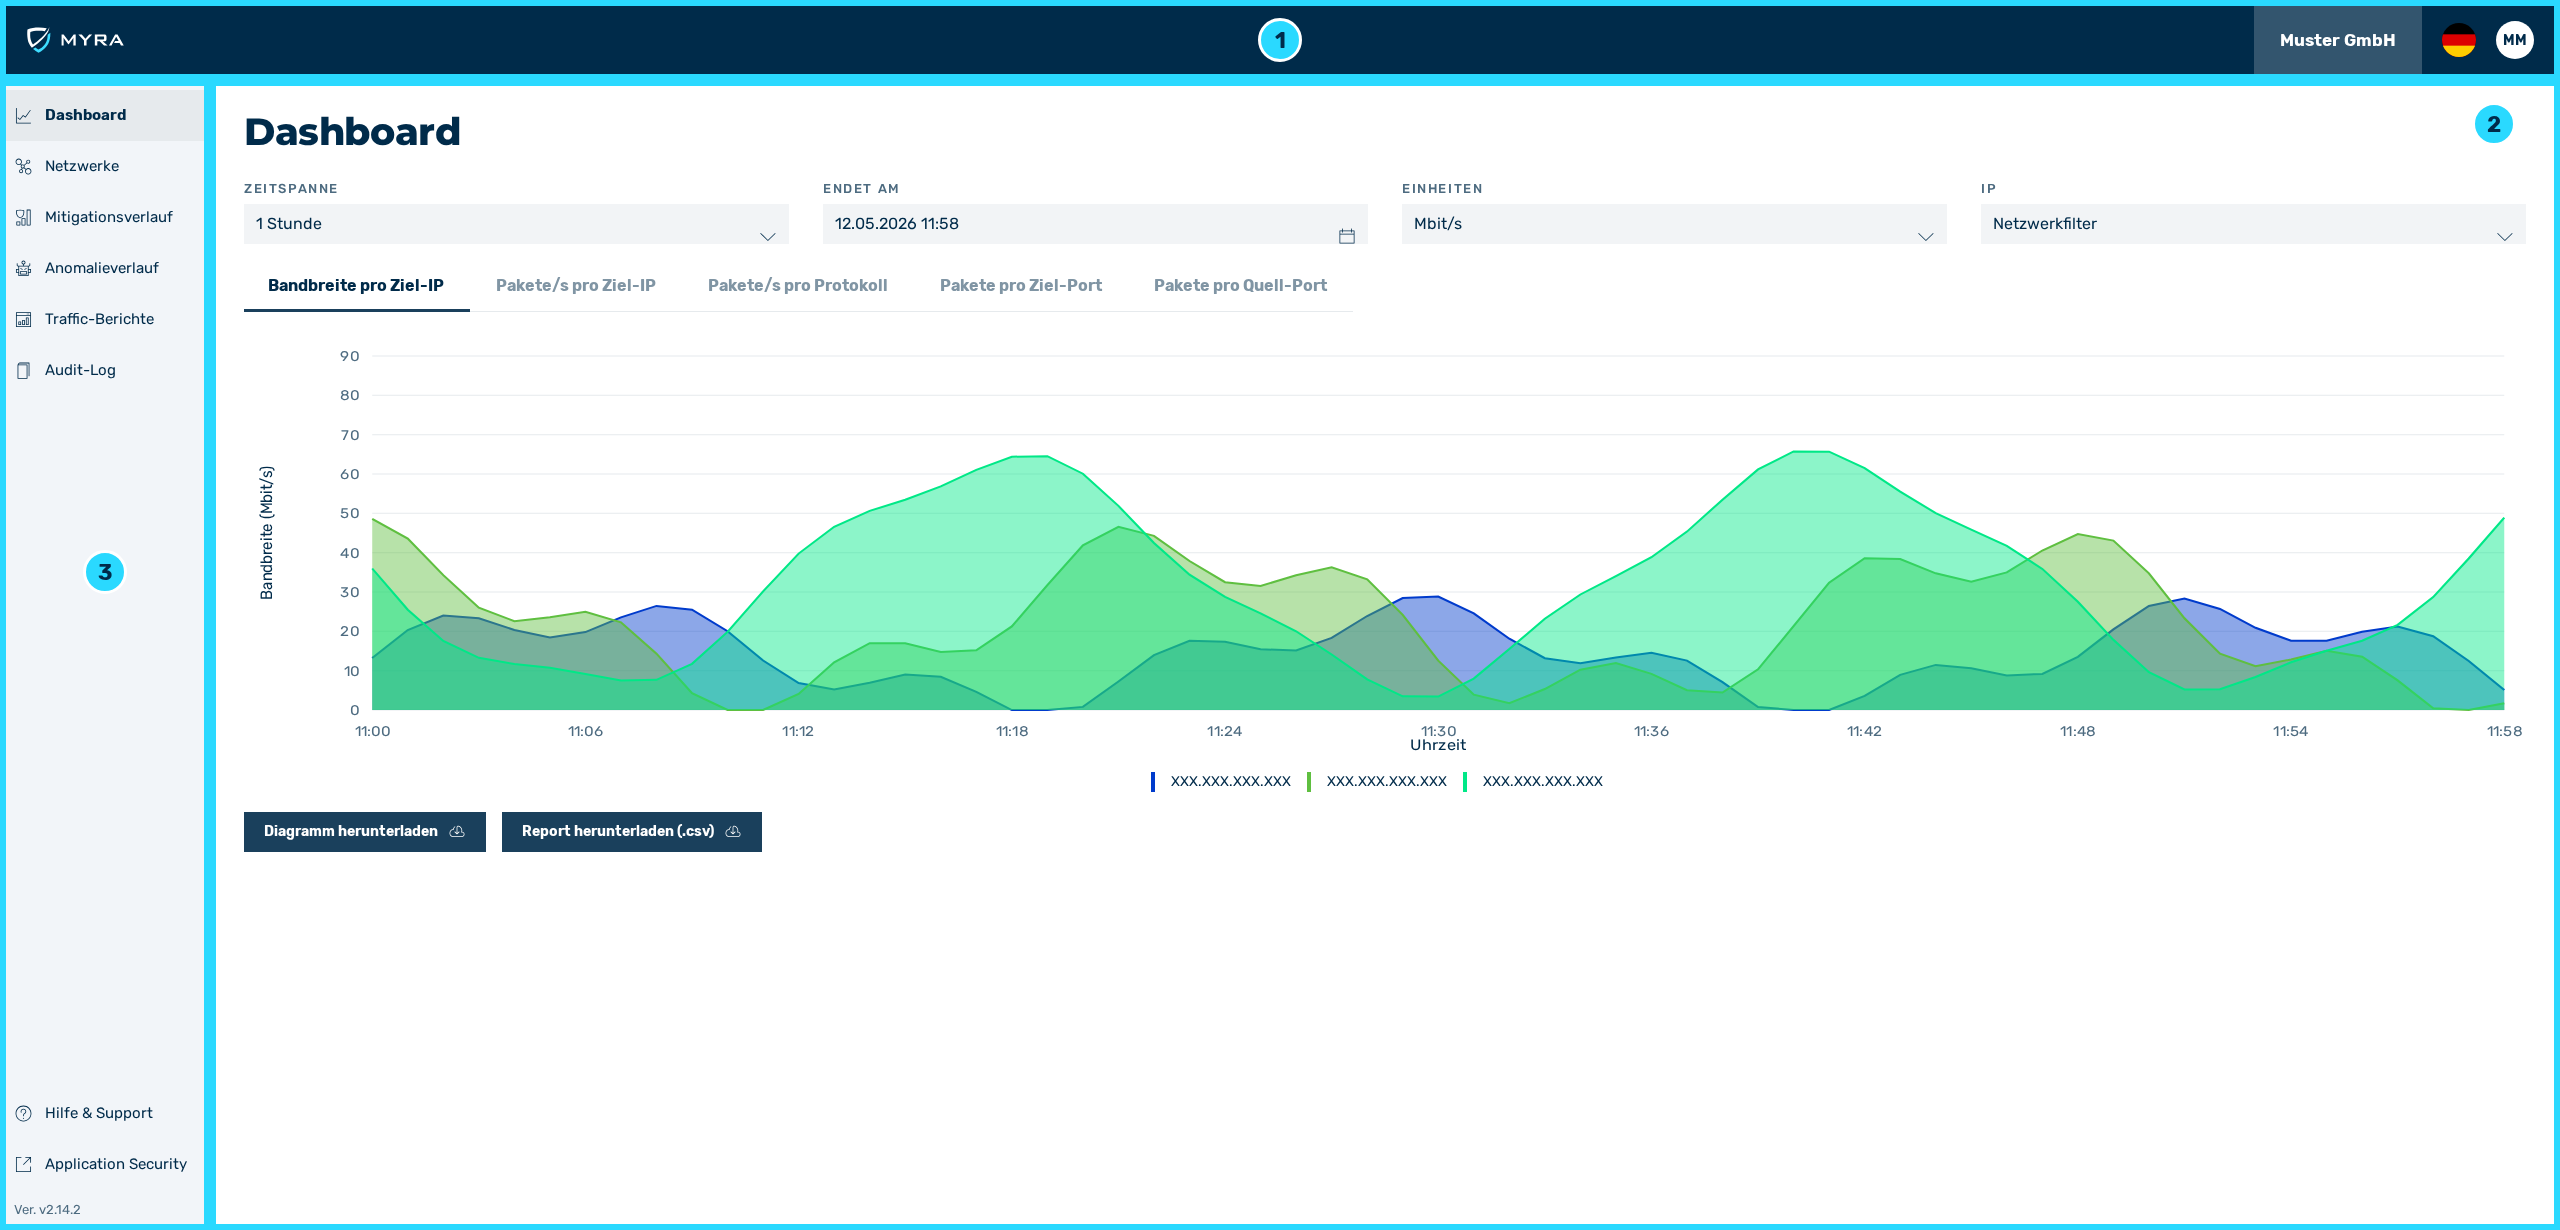Open the calendar icon in Endet am
The width and height of the screenshot is (2560, 1230).
[1346, 236]
